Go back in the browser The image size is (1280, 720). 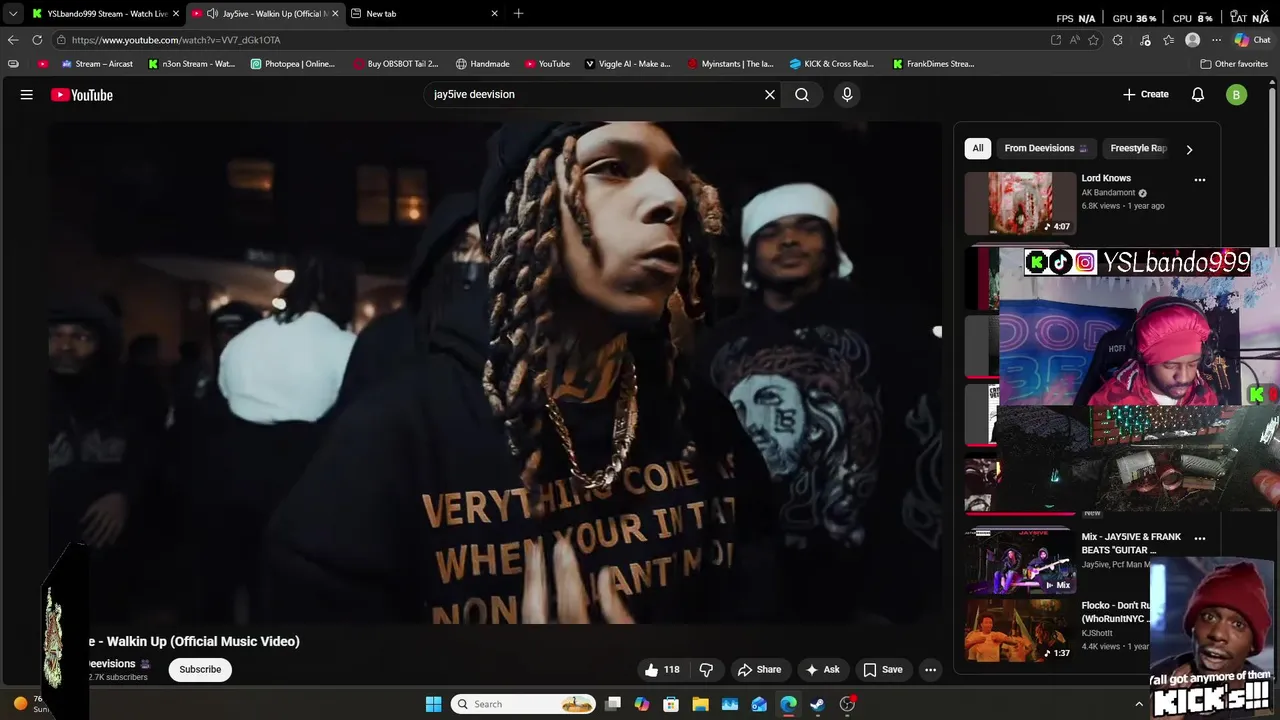pyautogui.click(x=13, y=40)
